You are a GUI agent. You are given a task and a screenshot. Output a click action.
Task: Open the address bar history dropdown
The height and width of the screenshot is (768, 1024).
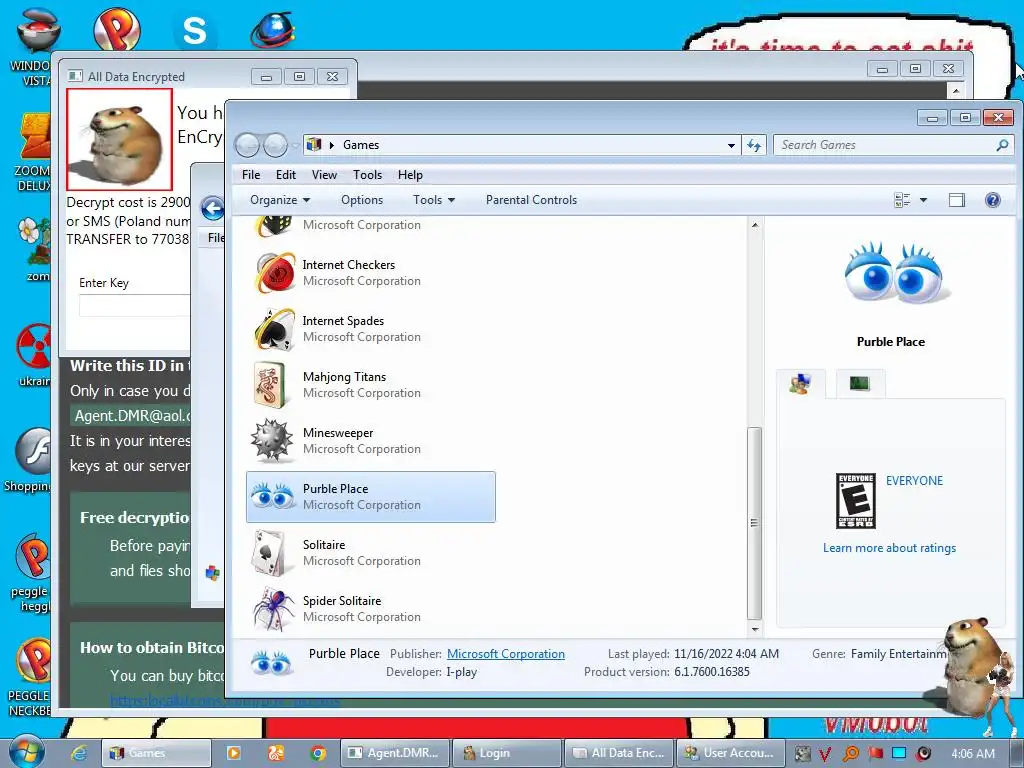[x=731, y=145]
